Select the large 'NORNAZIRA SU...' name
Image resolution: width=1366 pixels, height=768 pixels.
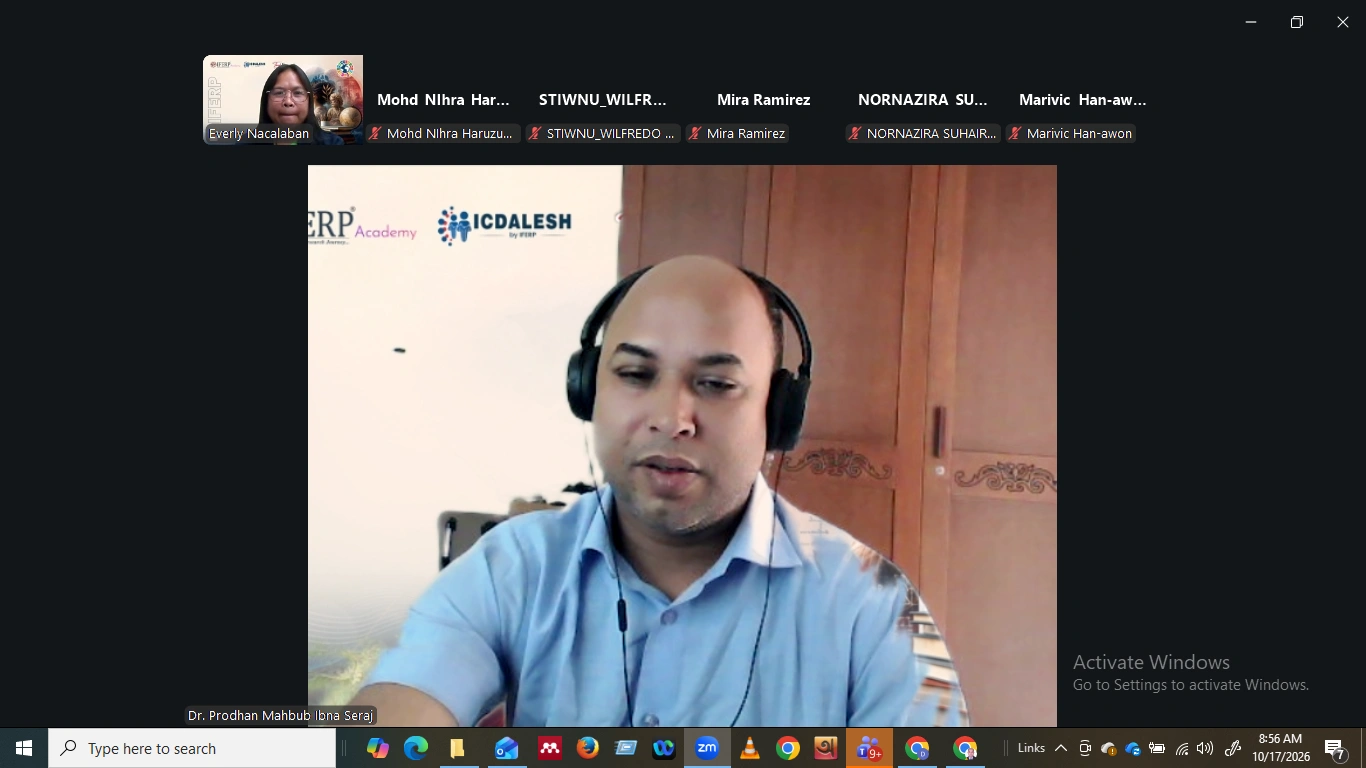click(x=923, y=100)
